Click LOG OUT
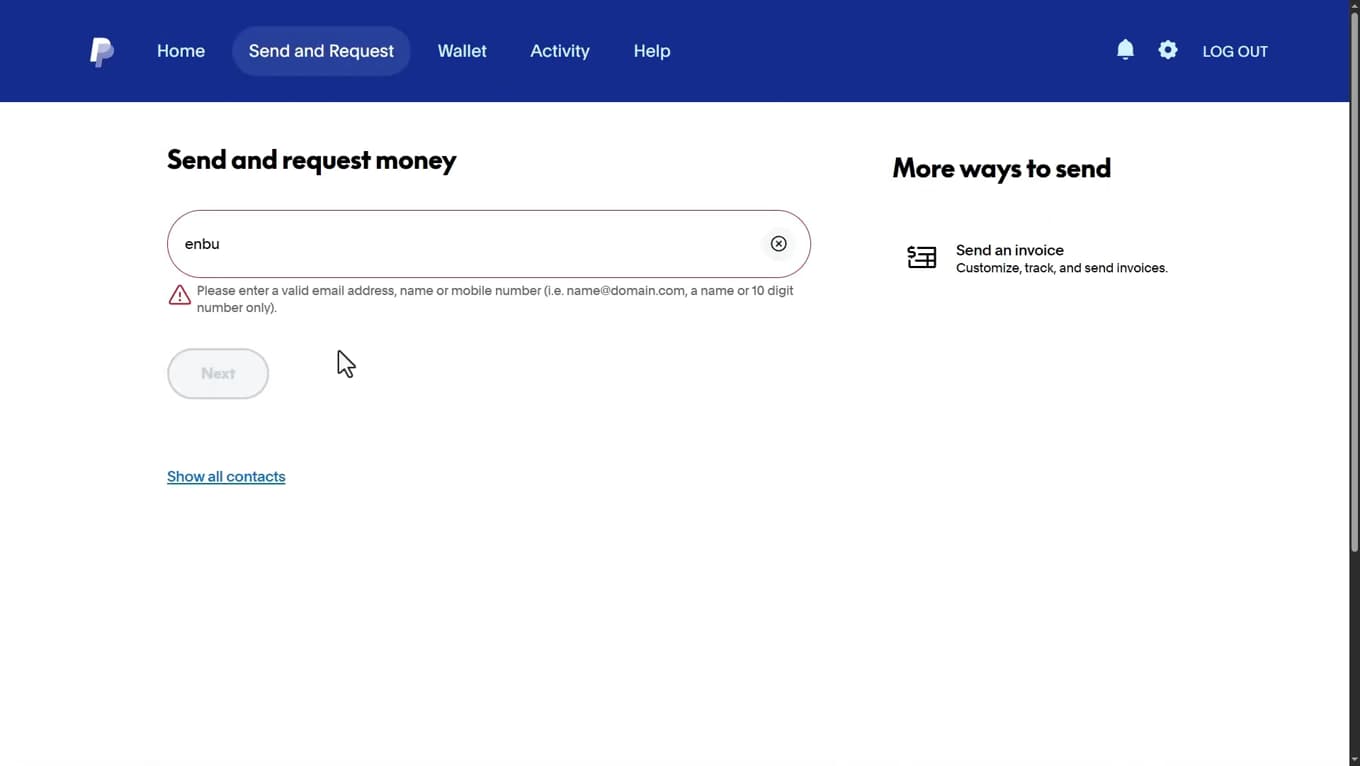1360x766 pixels. pos(1235,51)
